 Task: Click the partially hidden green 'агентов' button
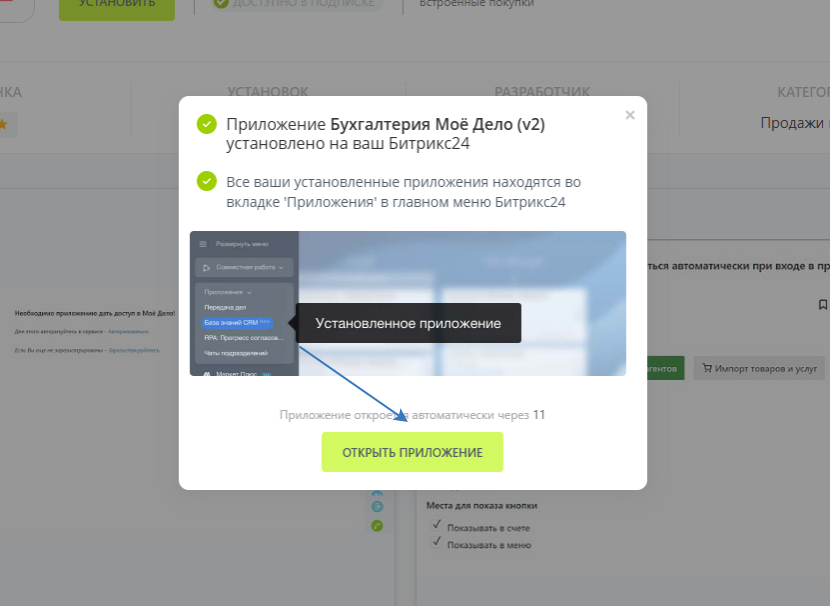click(x=665, y=368)
